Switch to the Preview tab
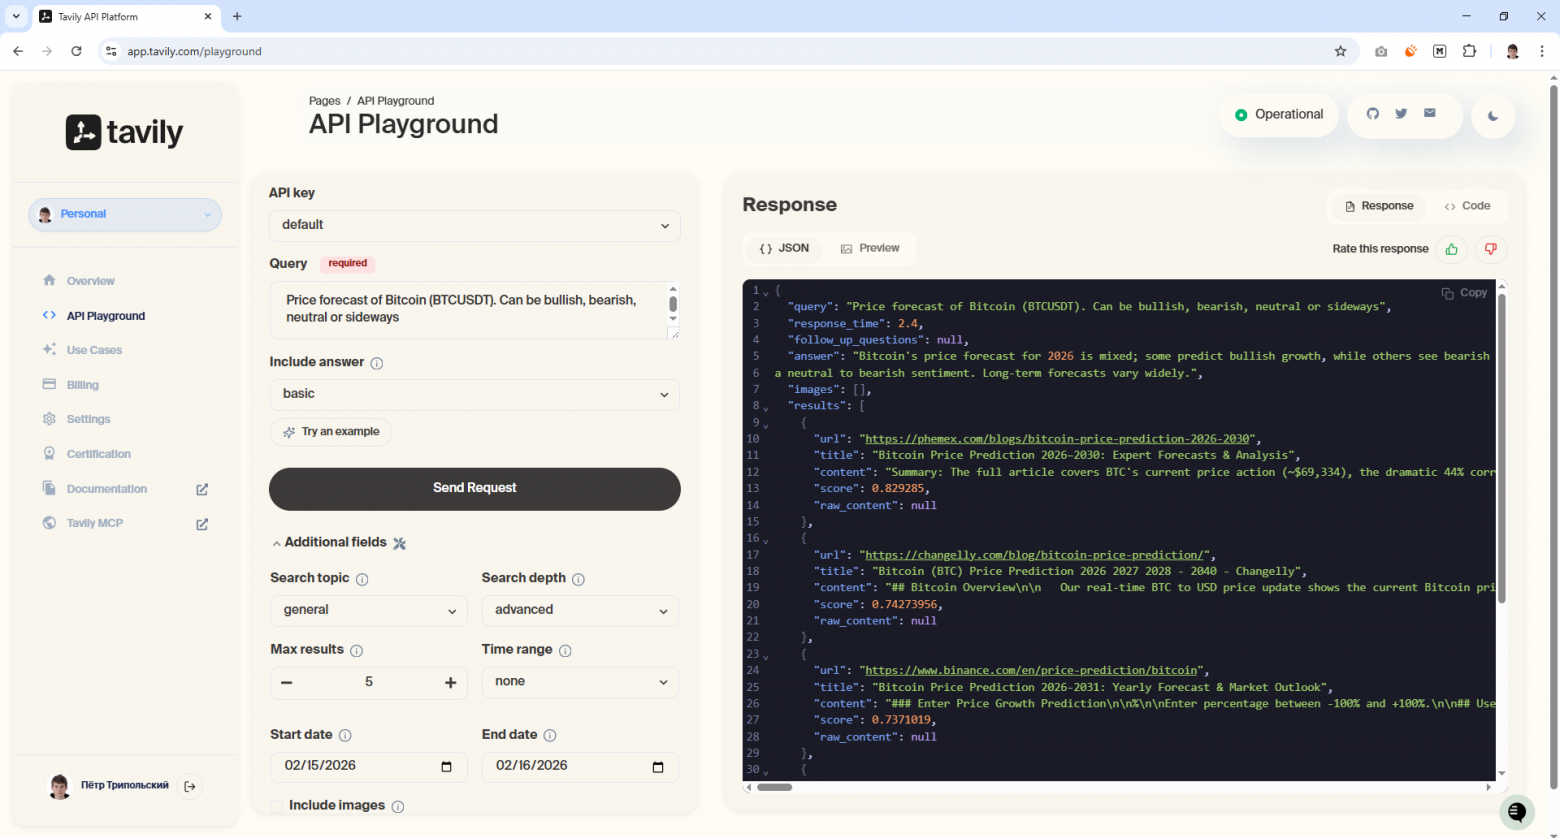1560x838 pixels. (870, 248)
